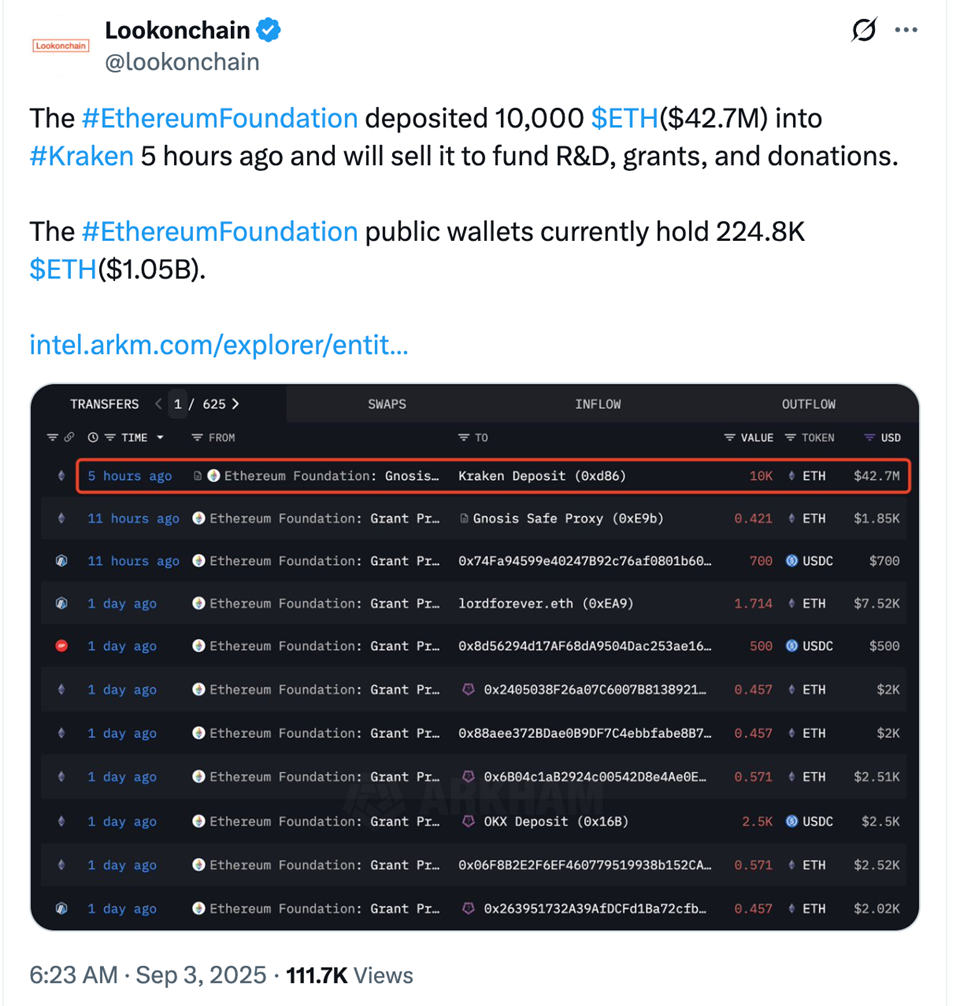Click the filter icon beside FROM column

point(198,438)
